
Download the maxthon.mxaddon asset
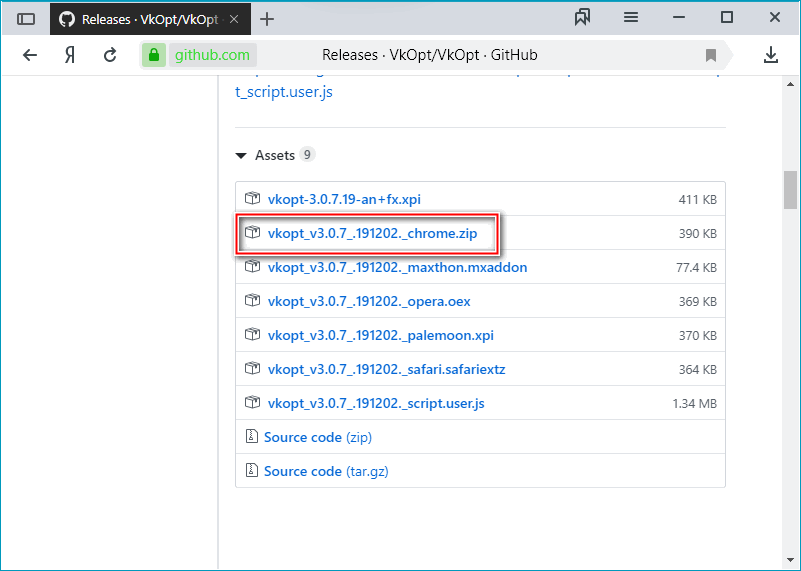pos(397,267)
